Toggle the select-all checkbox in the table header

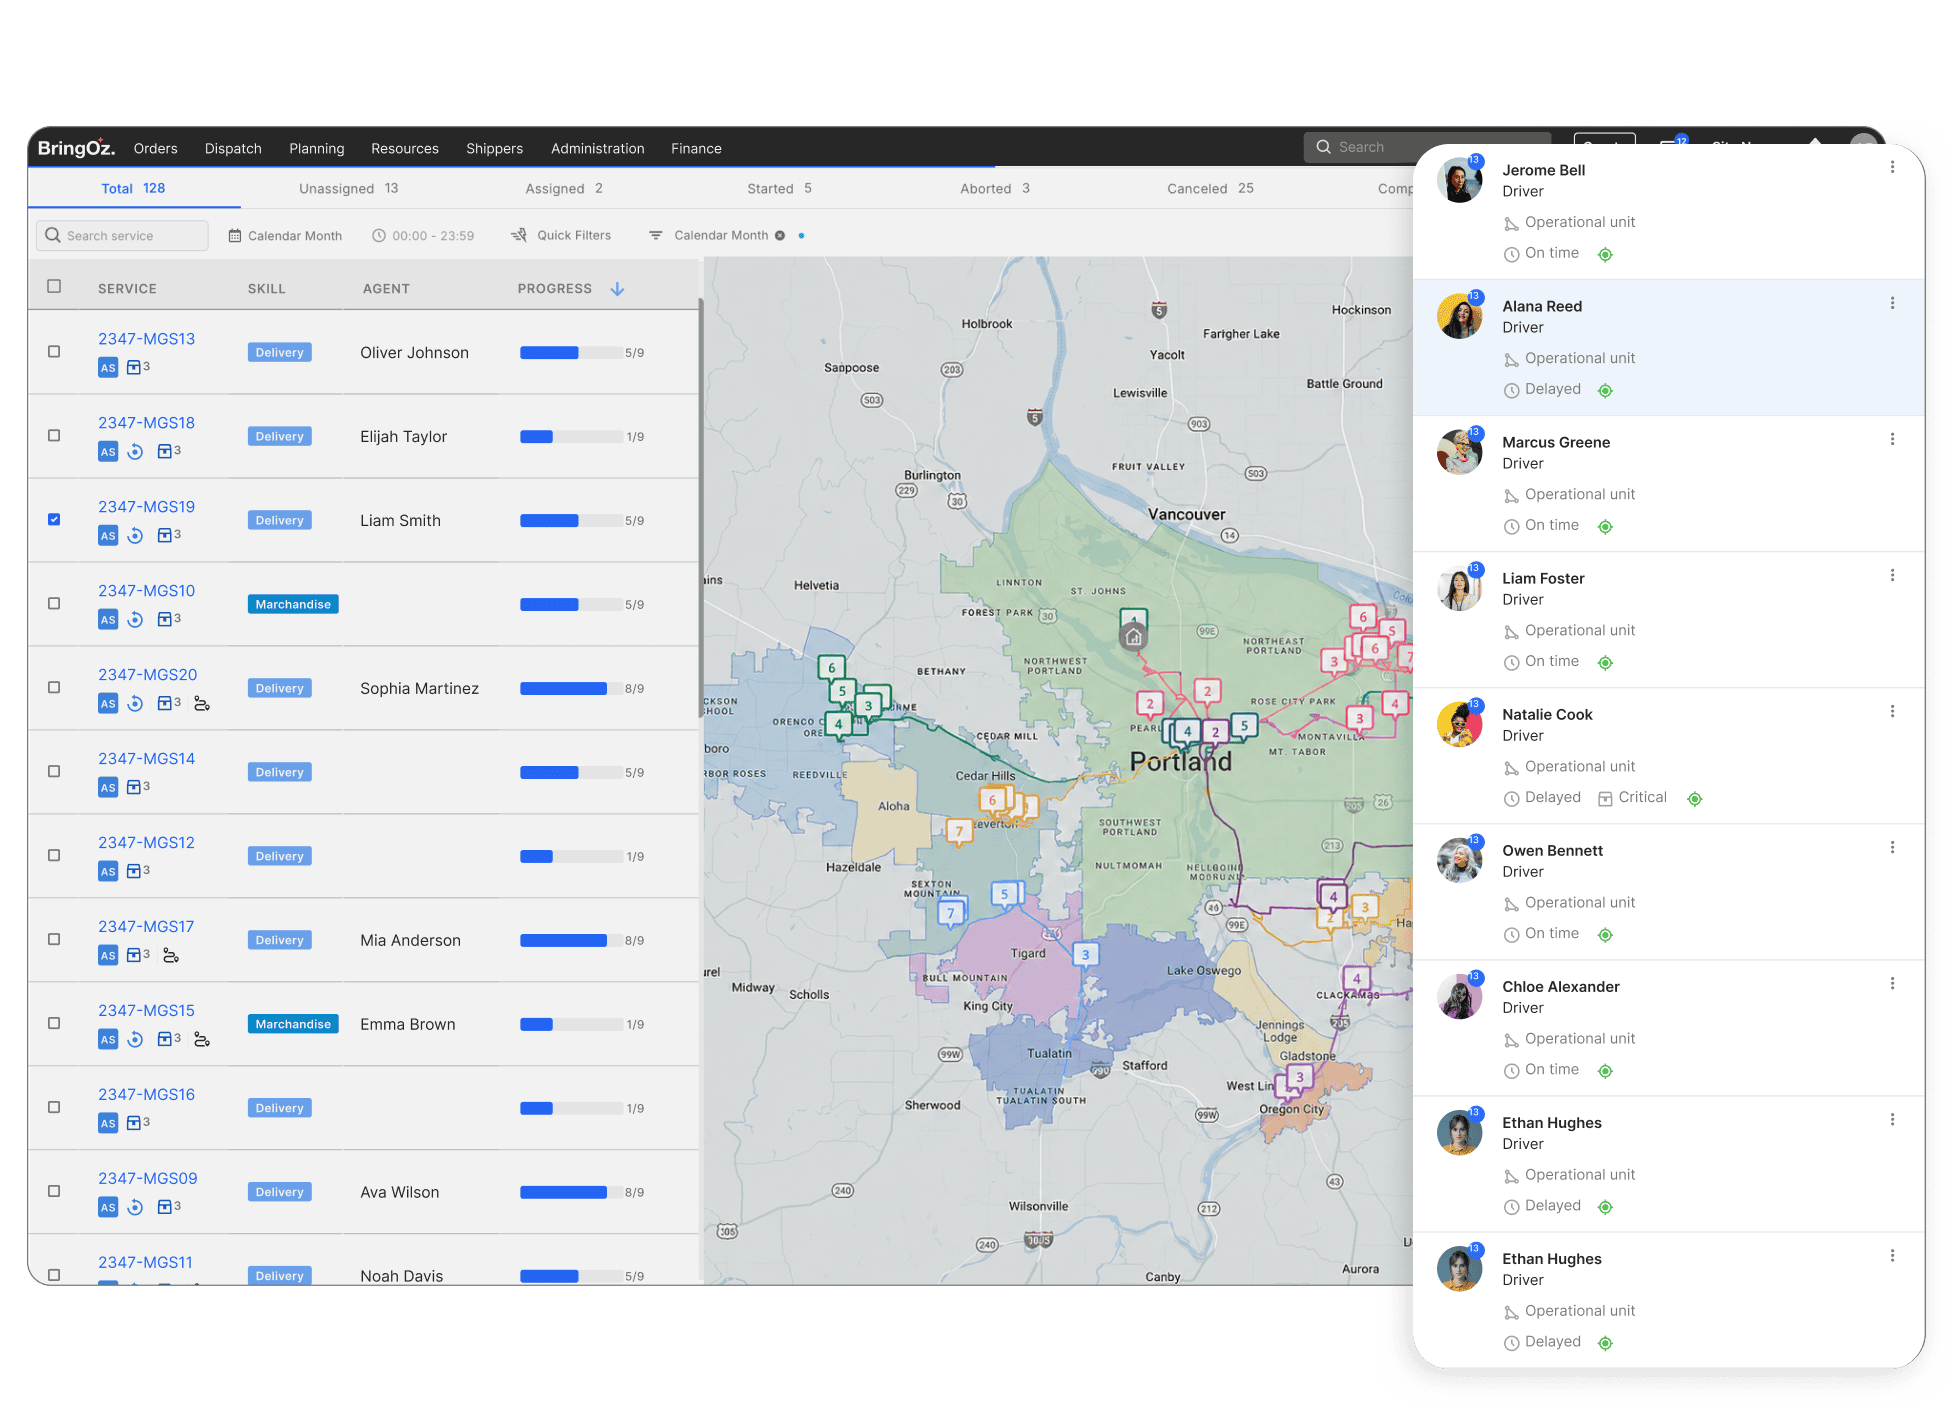coord(54,287)
